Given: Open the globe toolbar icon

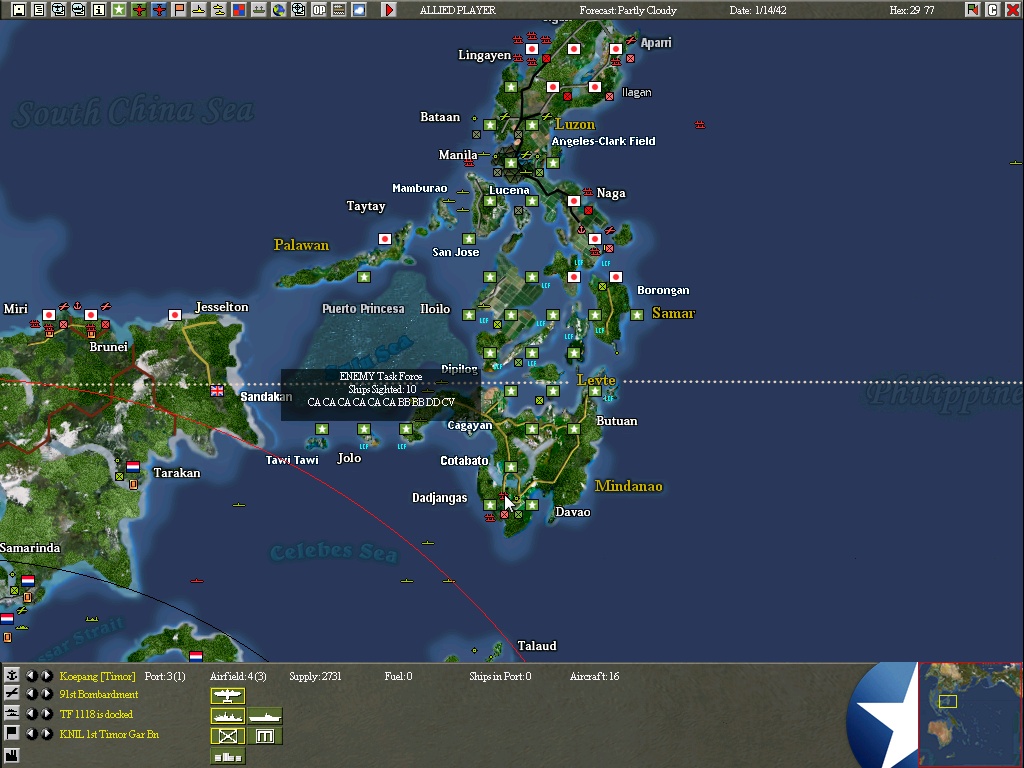Looking at the screenshot, I should [279, 10].
